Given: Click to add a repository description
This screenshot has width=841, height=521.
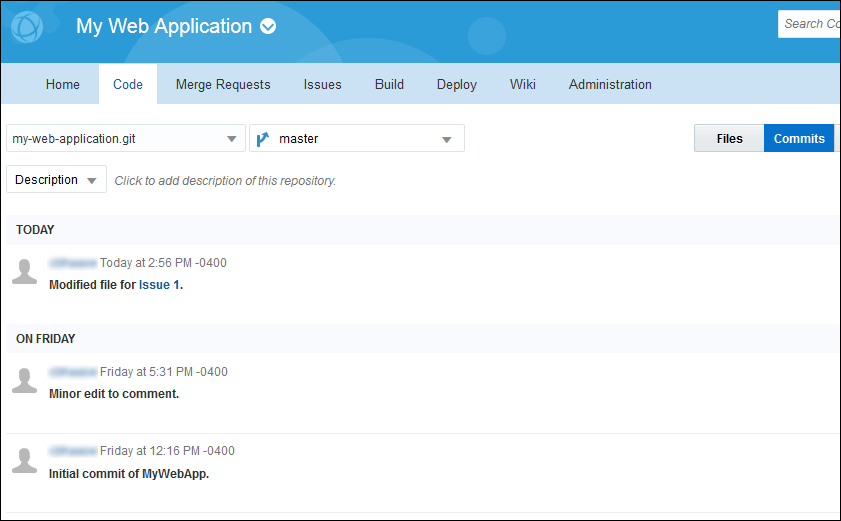Looking at the screenshot, I should [225, 181].
